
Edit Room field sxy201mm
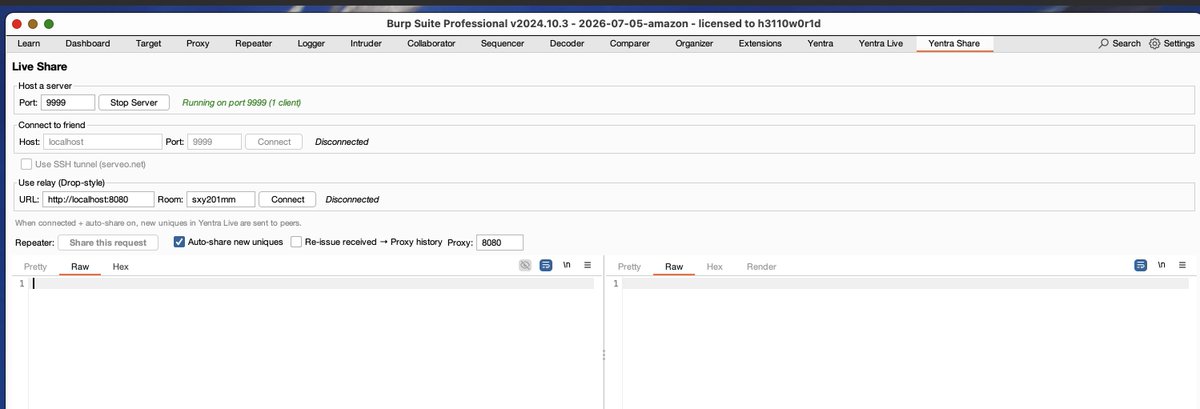coord(221,199)
